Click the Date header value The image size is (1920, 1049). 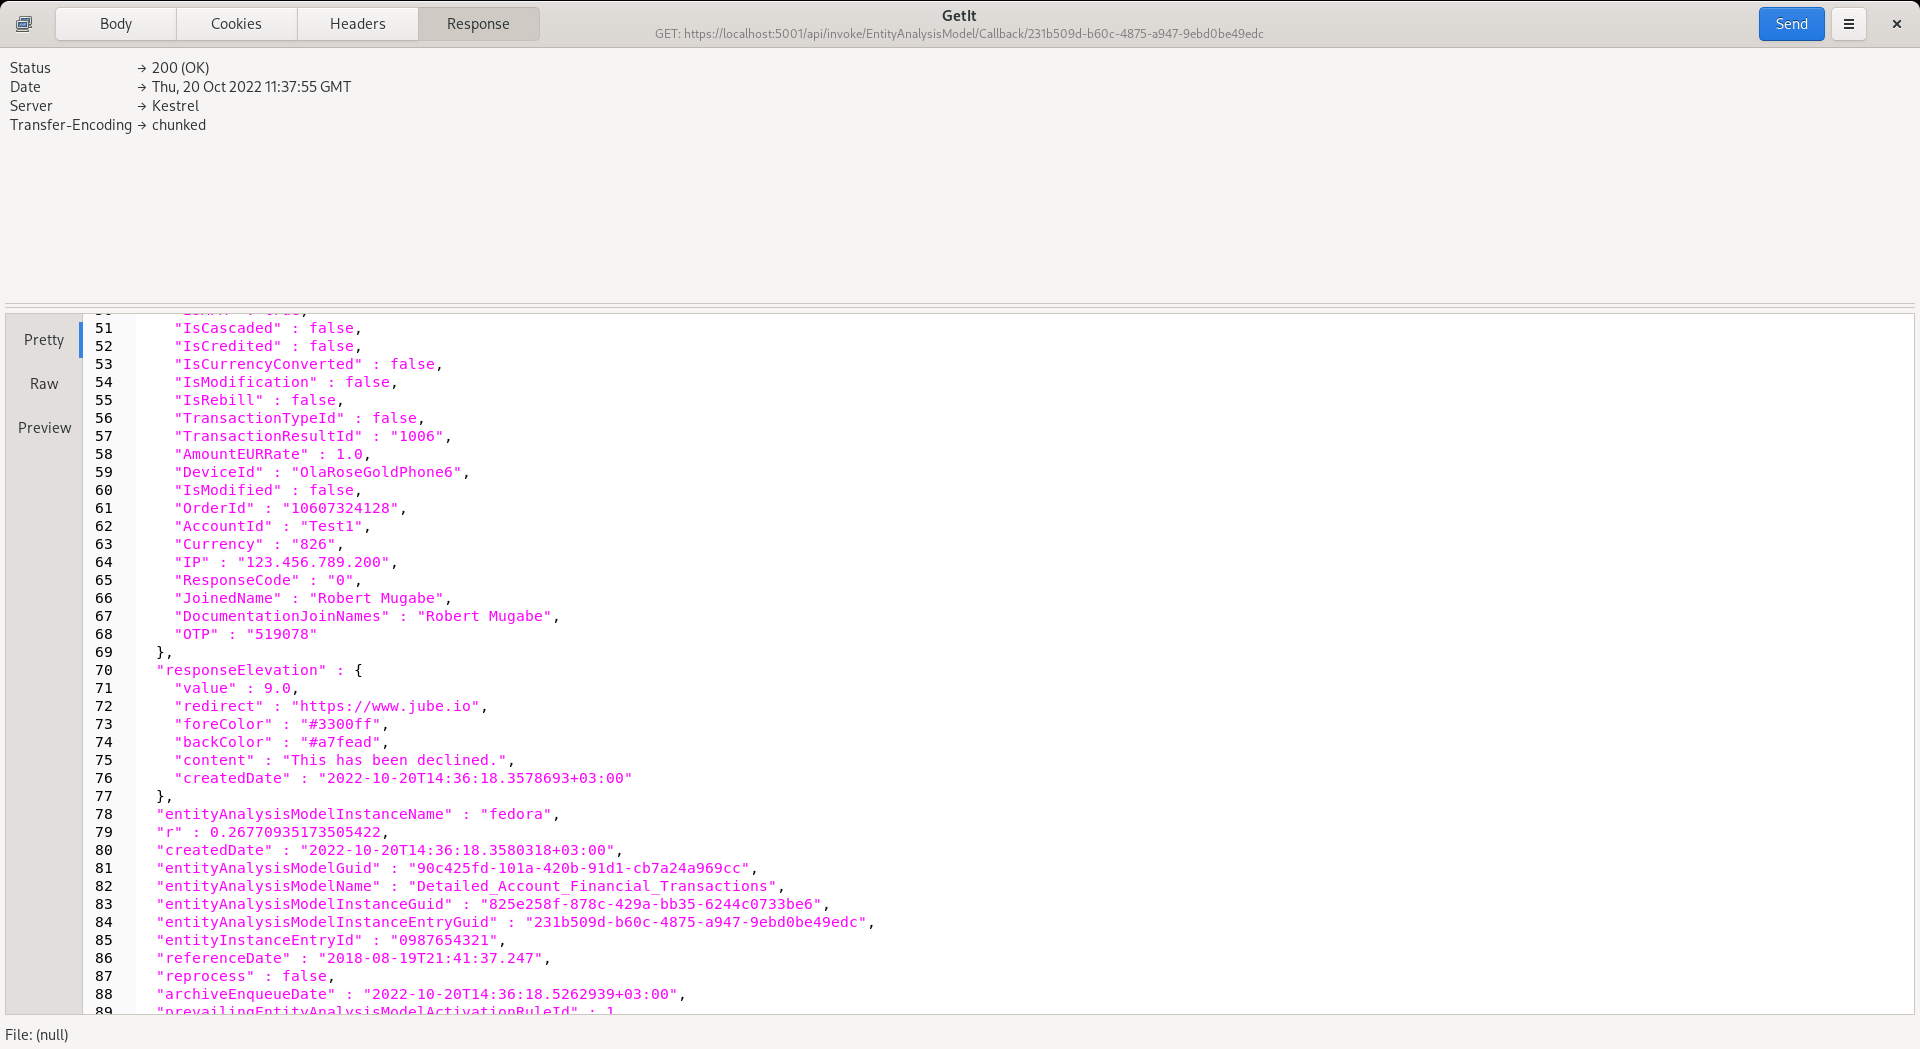coord(251,87)
